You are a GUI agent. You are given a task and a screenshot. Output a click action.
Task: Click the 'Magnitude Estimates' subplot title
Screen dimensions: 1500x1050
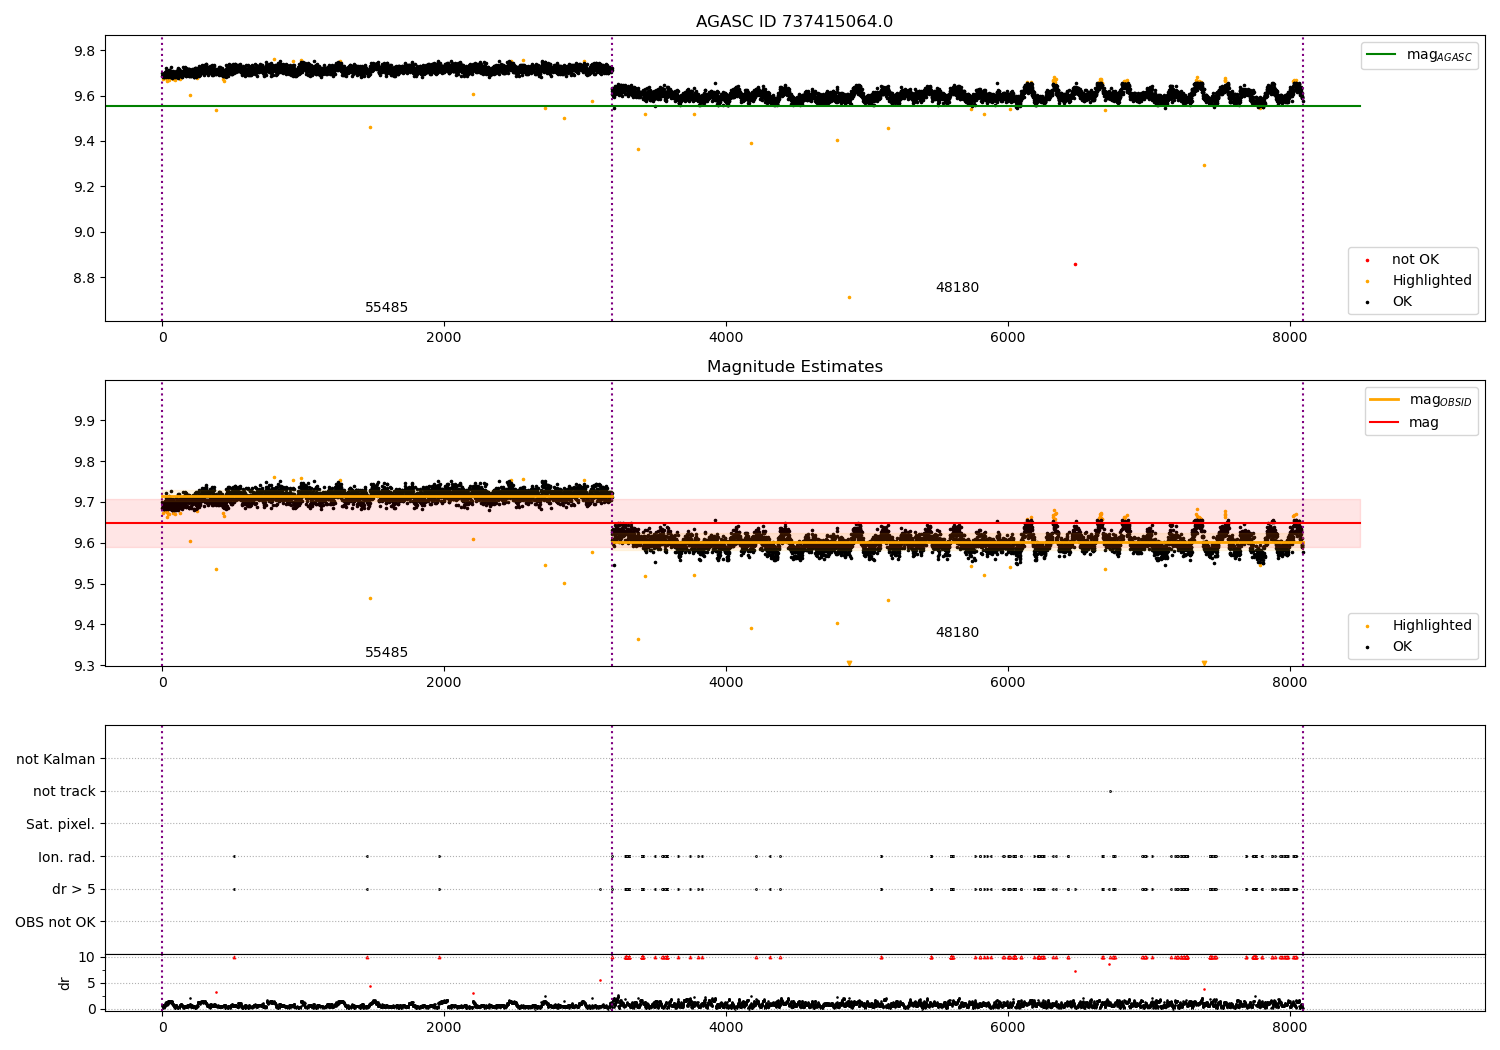point(794,367)
